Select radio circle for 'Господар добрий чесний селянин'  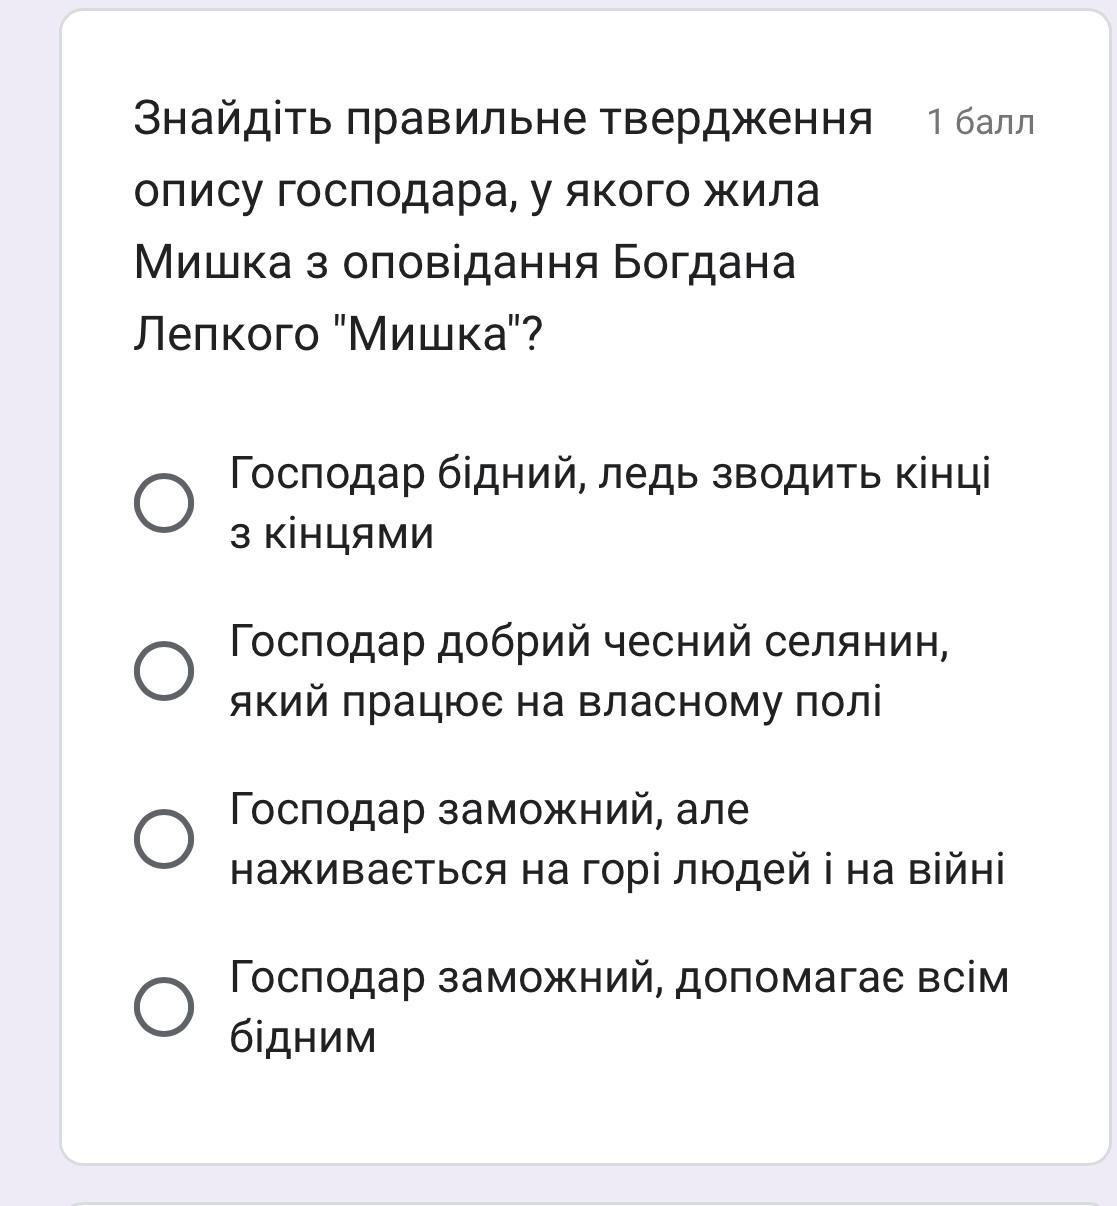164,671
